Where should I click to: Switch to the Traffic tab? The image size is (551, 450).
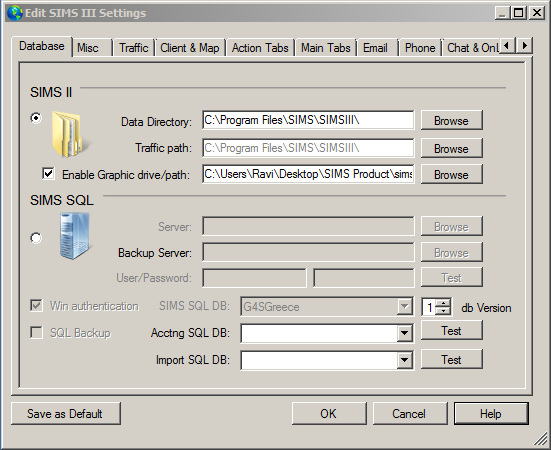click(134, 48)
